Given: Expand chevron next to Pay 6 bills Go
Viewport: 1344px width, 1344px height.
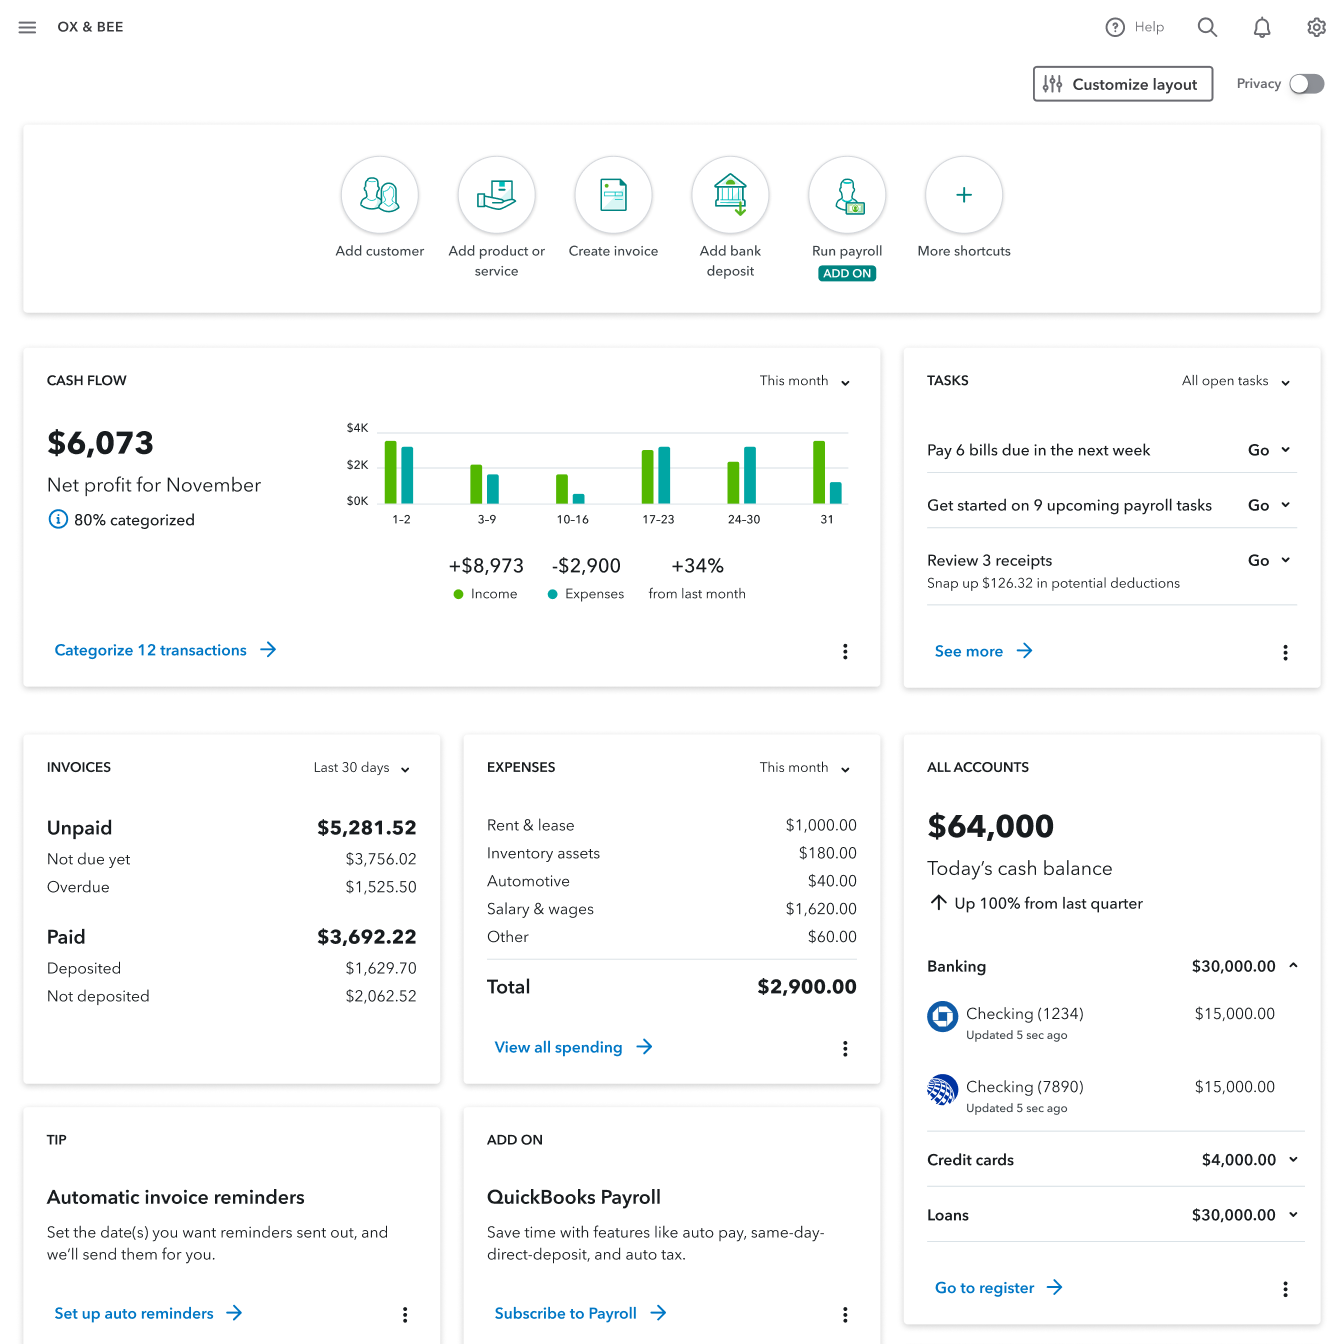Looking at the screenshot, I should tap(1286, 450).
